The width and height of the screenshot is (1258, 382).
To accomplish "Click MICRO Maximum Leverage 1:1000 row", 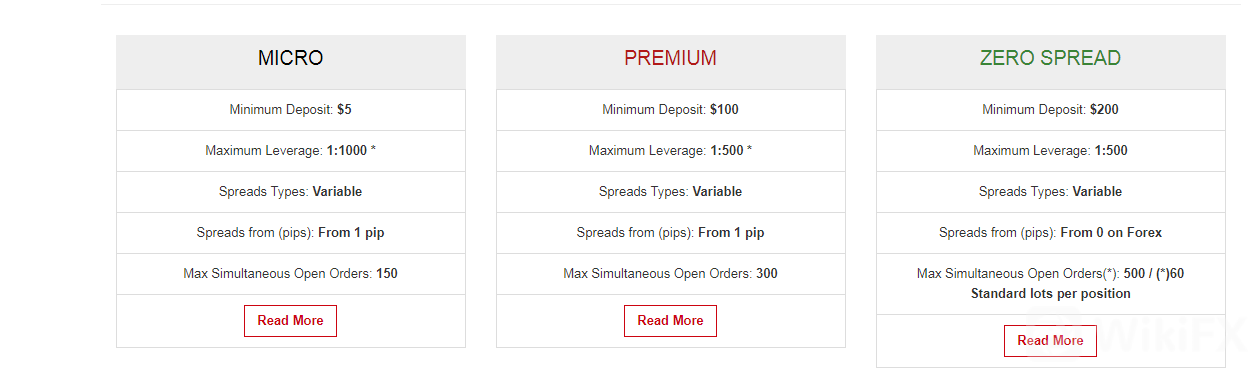I will 291,151.
